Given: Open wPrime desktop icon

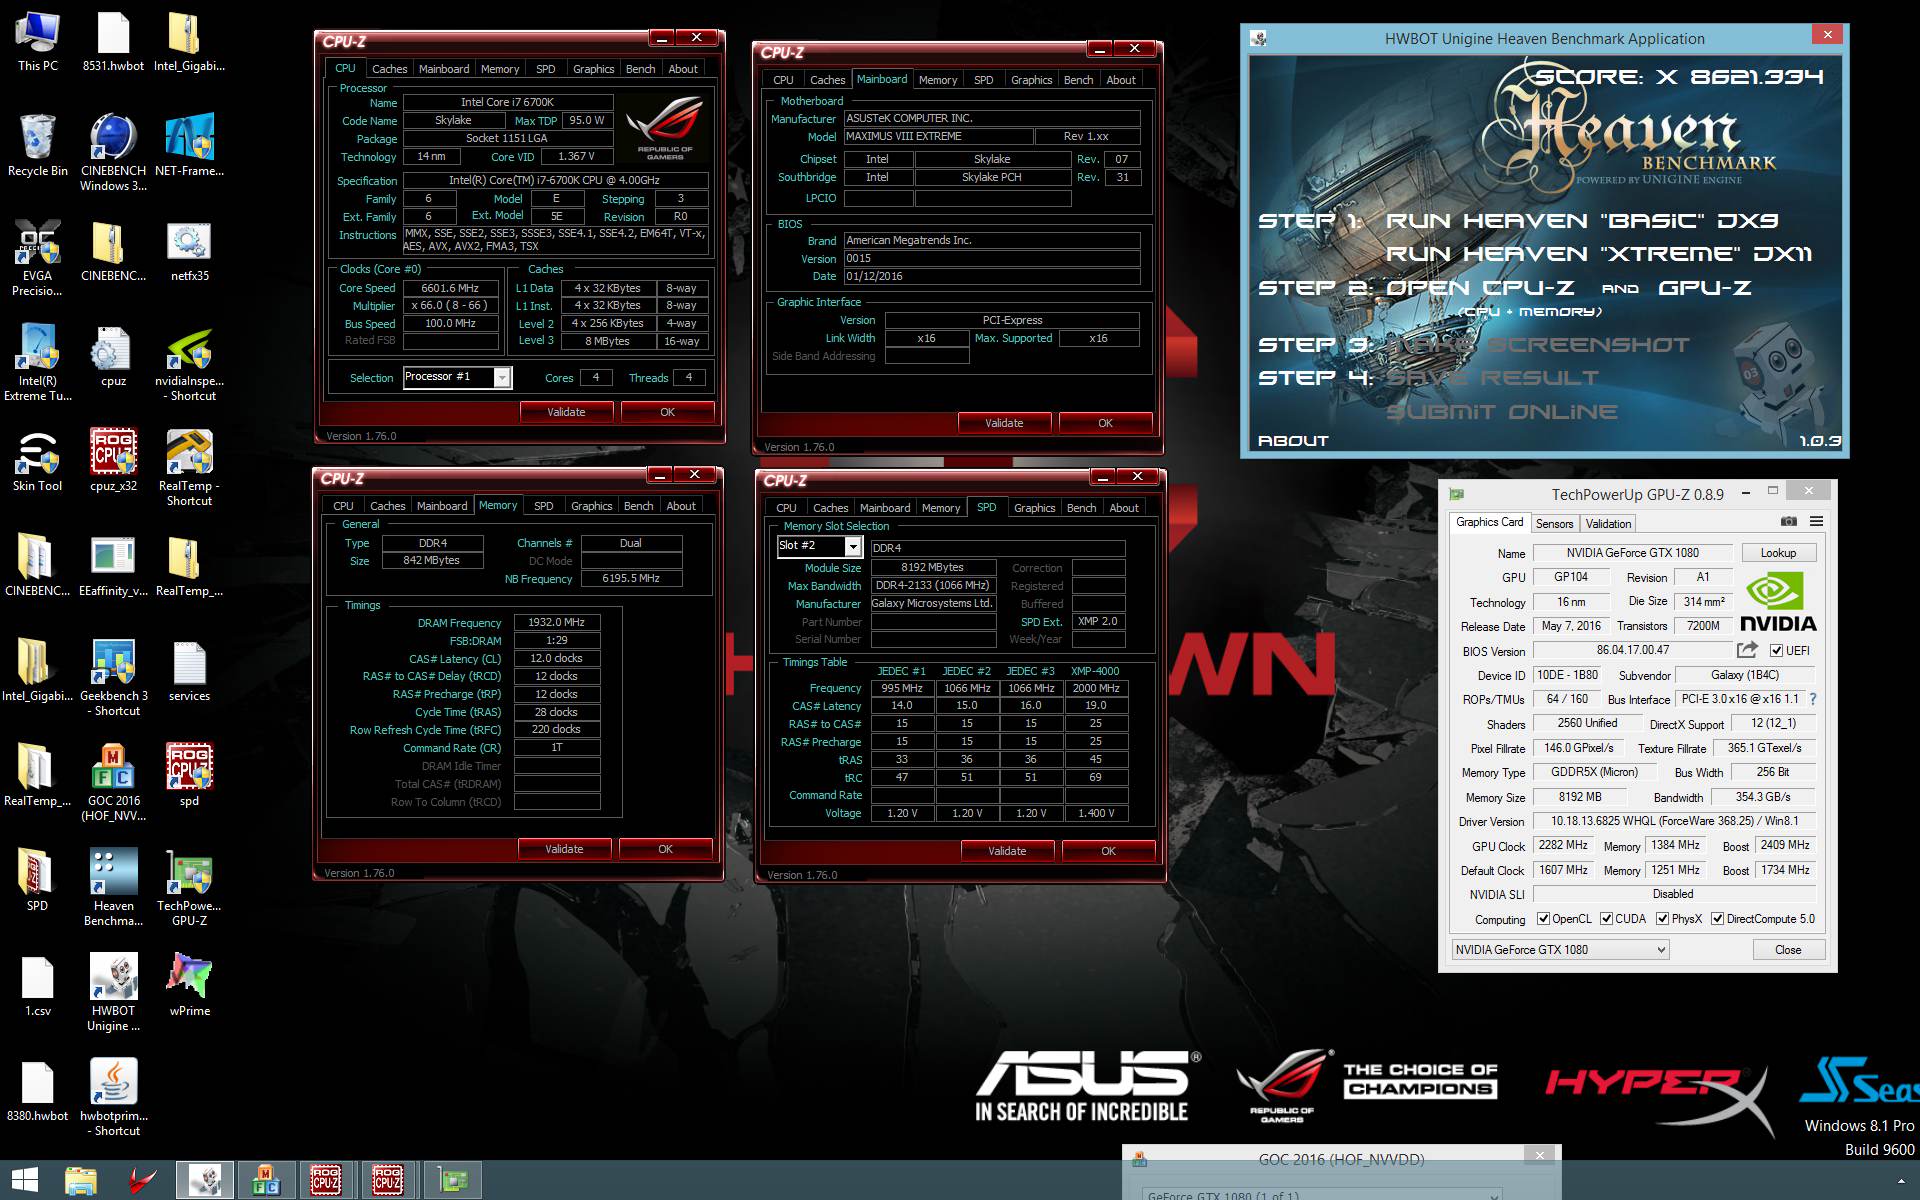Looking at the screenshot, I should (189, 986).
